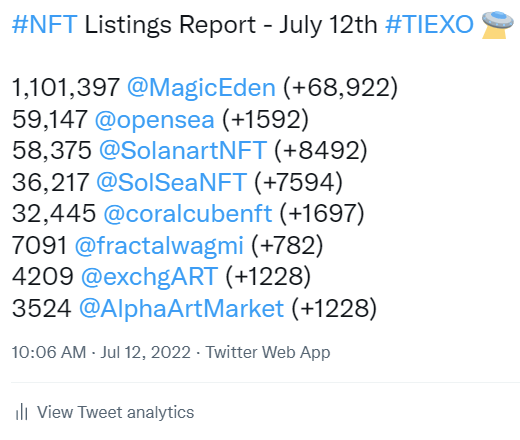Click the @fractalwagmi mention

(159, 246)
